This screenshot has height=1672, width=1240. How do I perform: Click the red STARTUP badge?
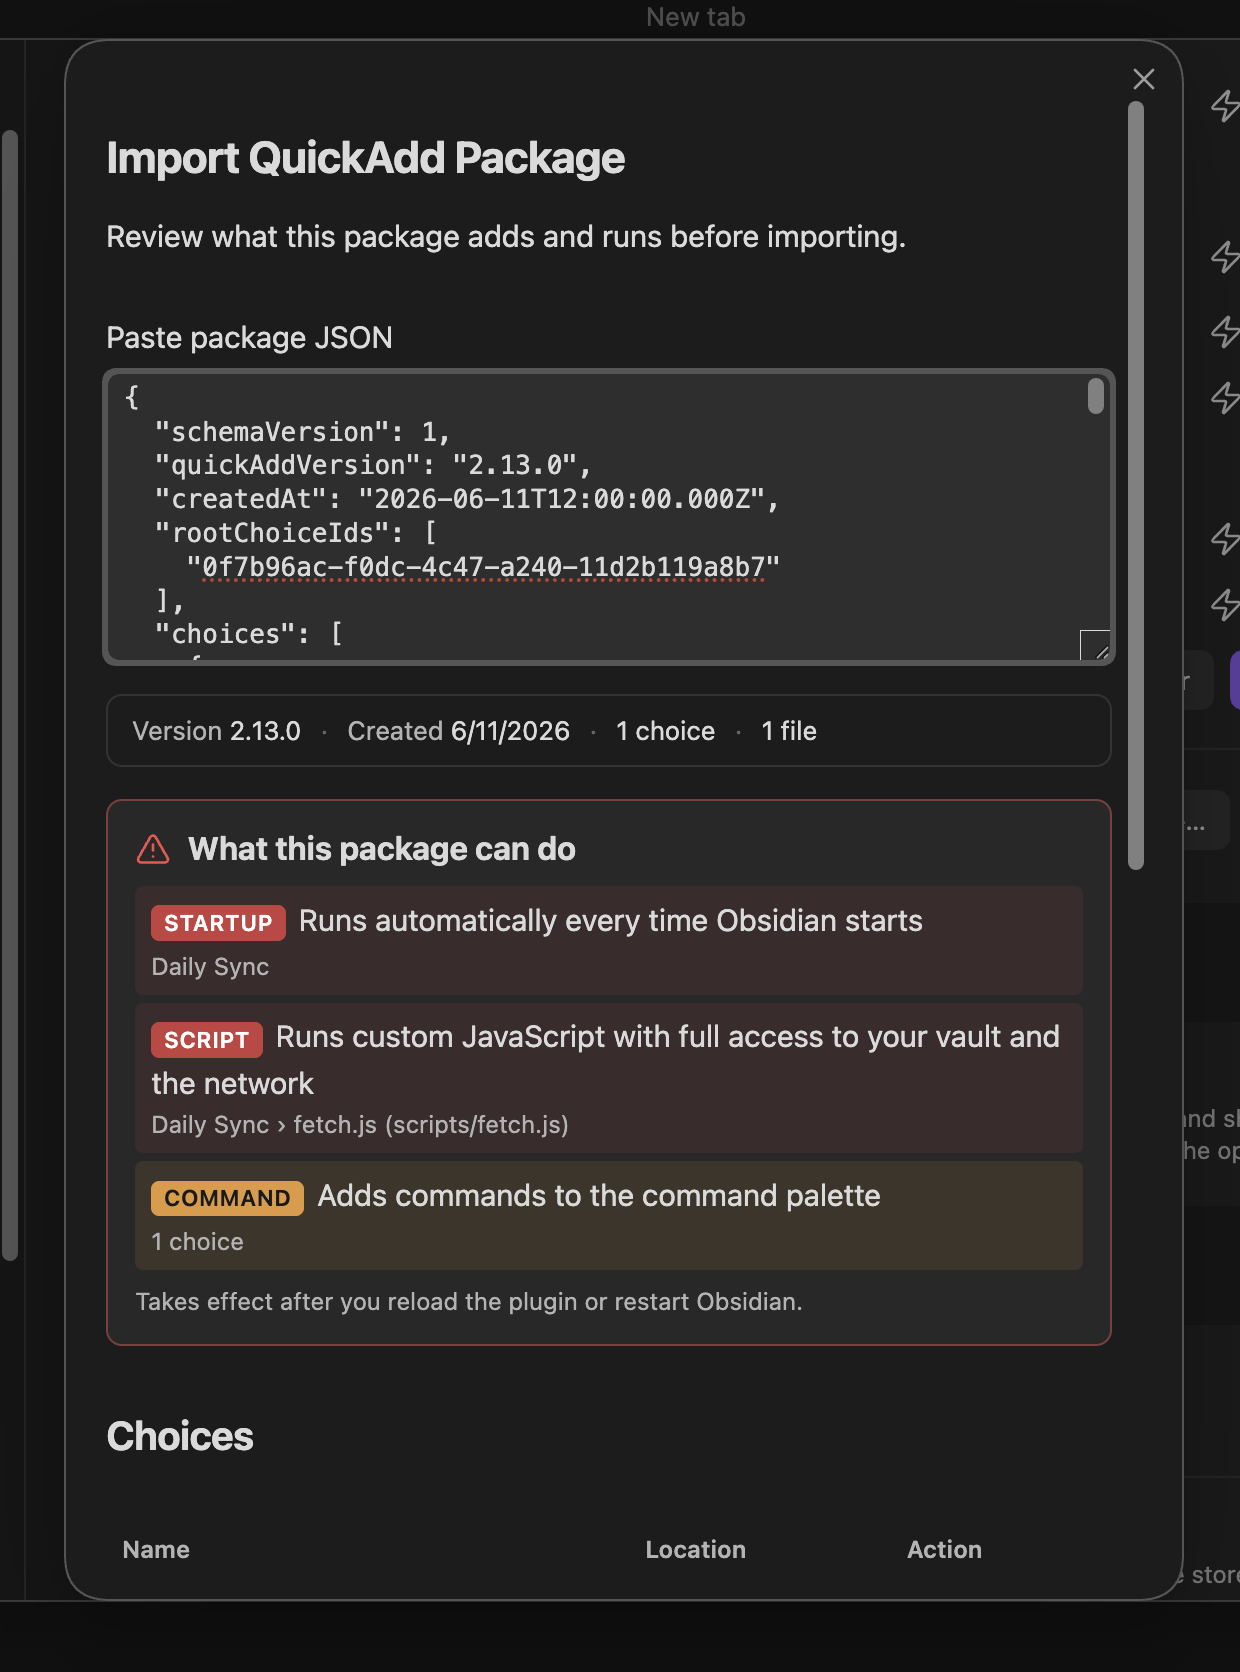pyautogui.click(x=218, y=923)
